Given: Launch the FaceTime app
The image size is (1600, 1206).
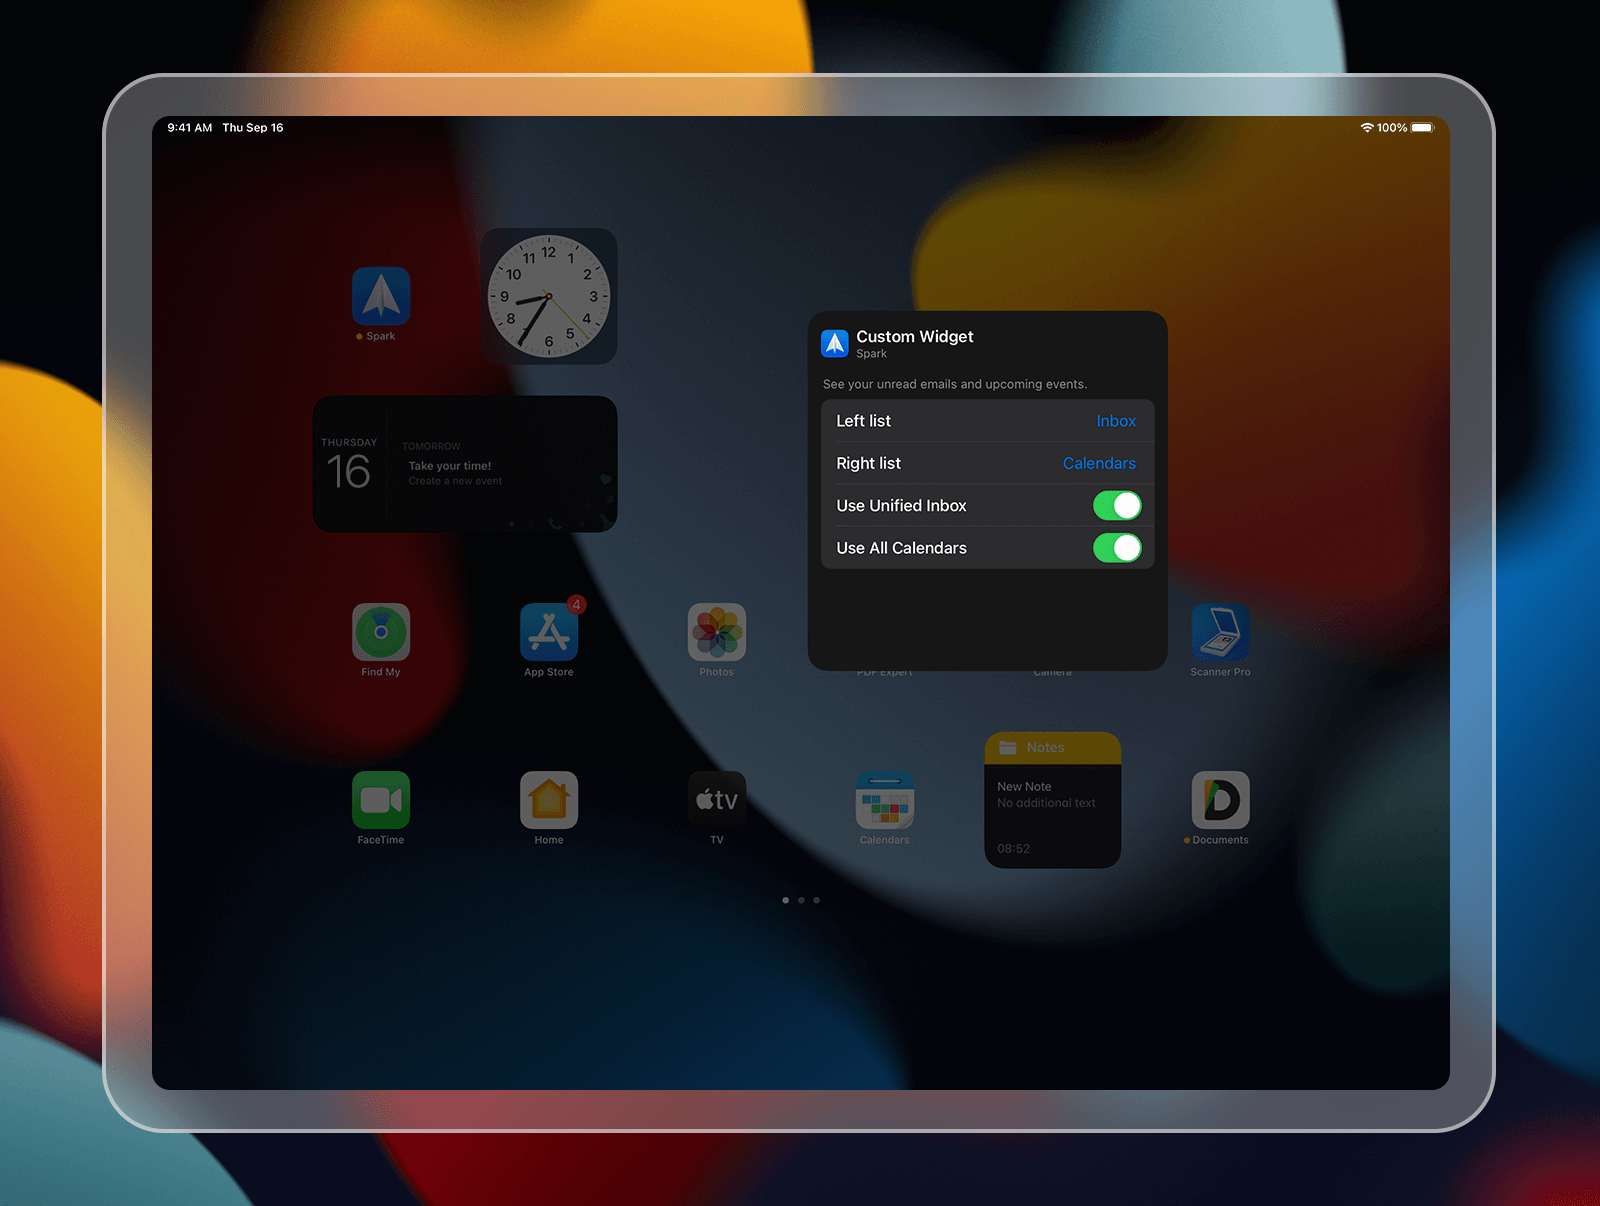Looking at the screenshot, I should coord(381,800).
